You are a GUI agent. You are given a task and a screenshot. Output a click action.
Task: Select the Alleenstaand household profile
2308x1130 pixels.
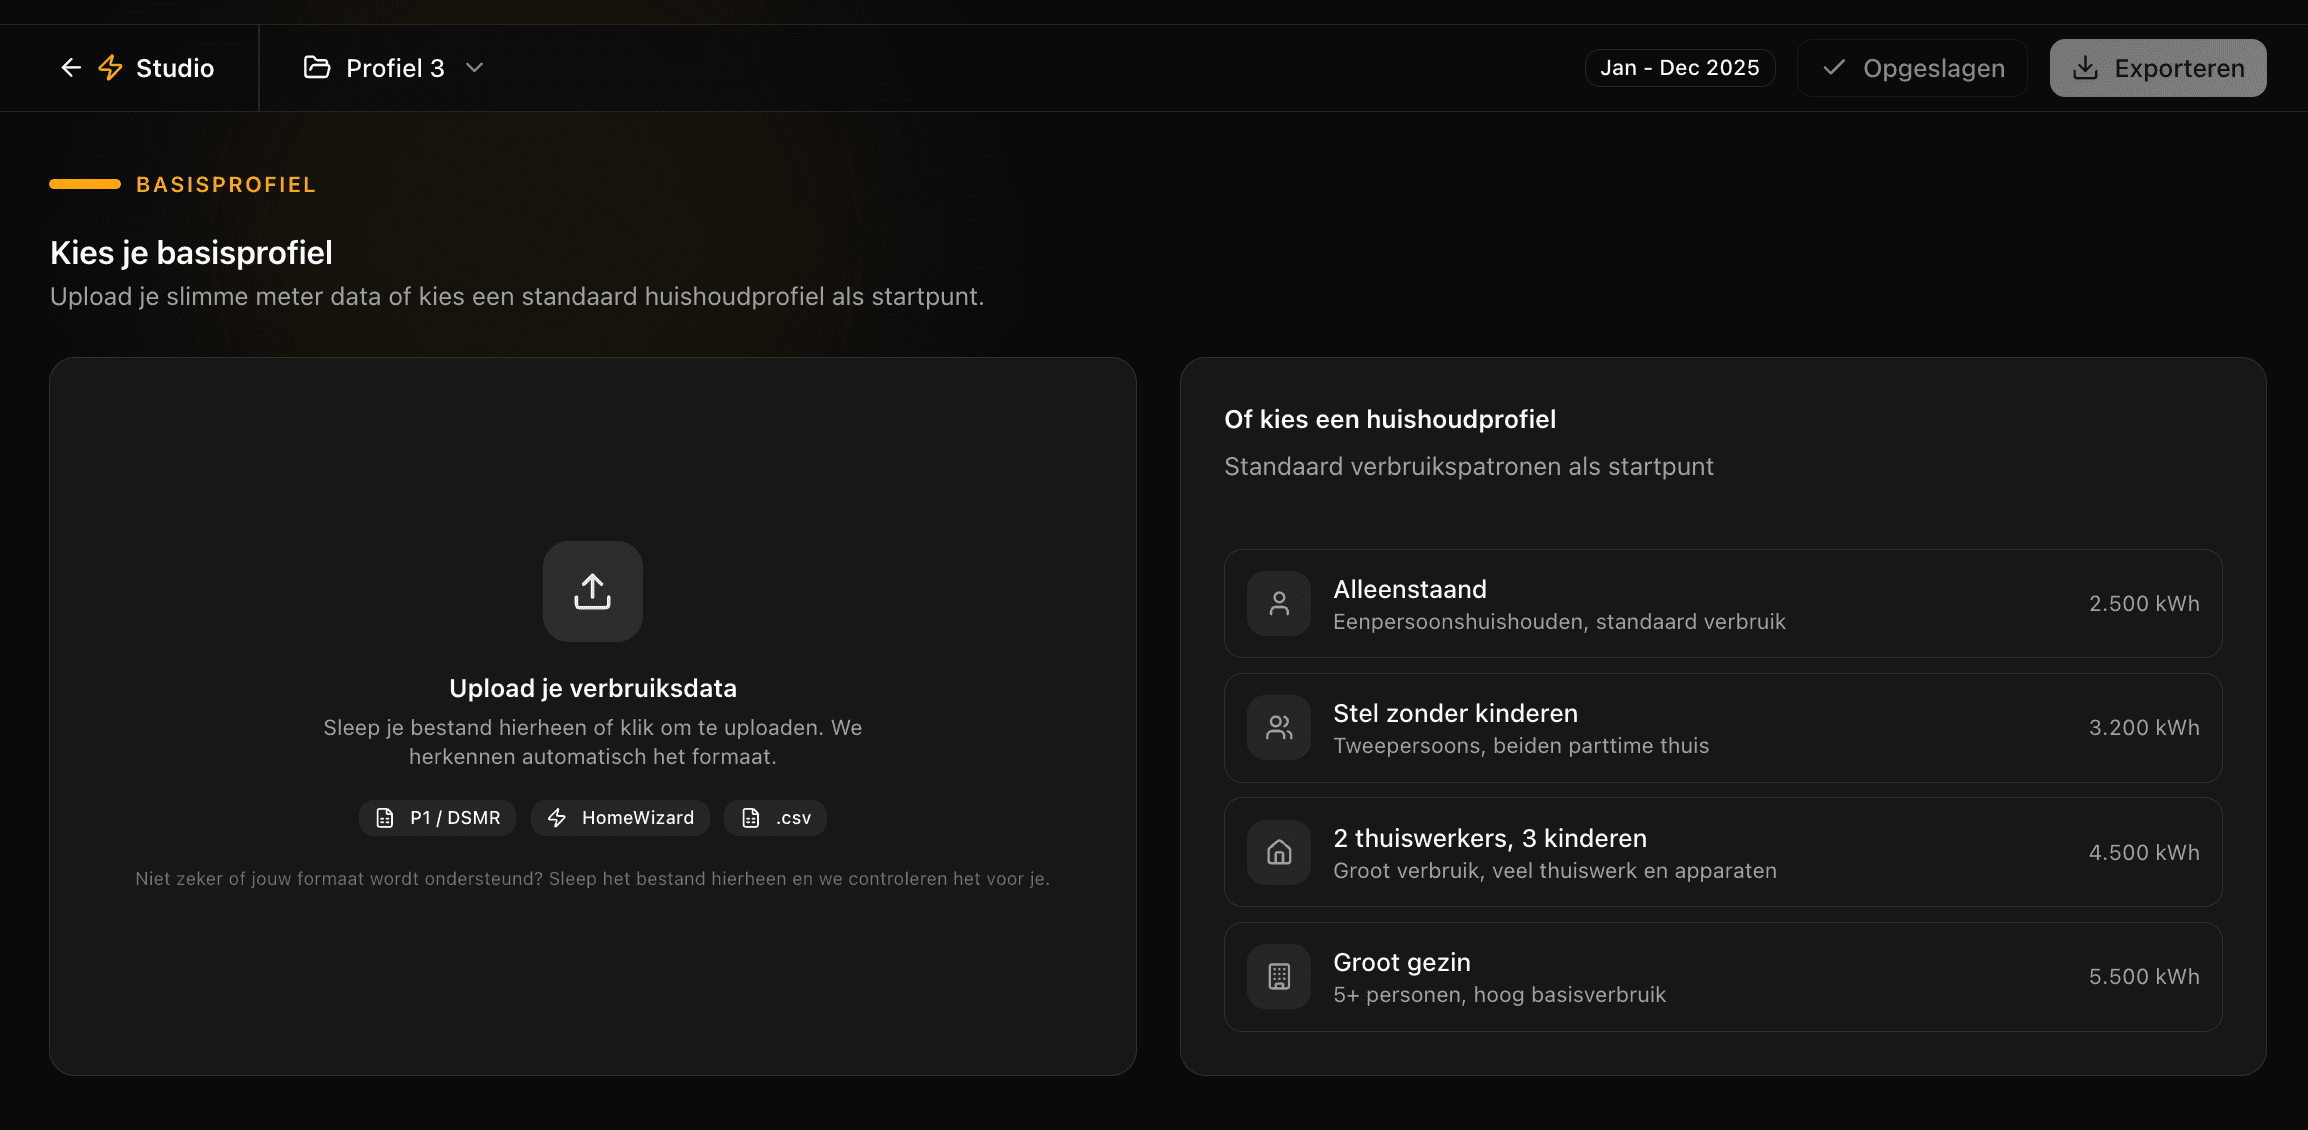[x=1720, y=603]
